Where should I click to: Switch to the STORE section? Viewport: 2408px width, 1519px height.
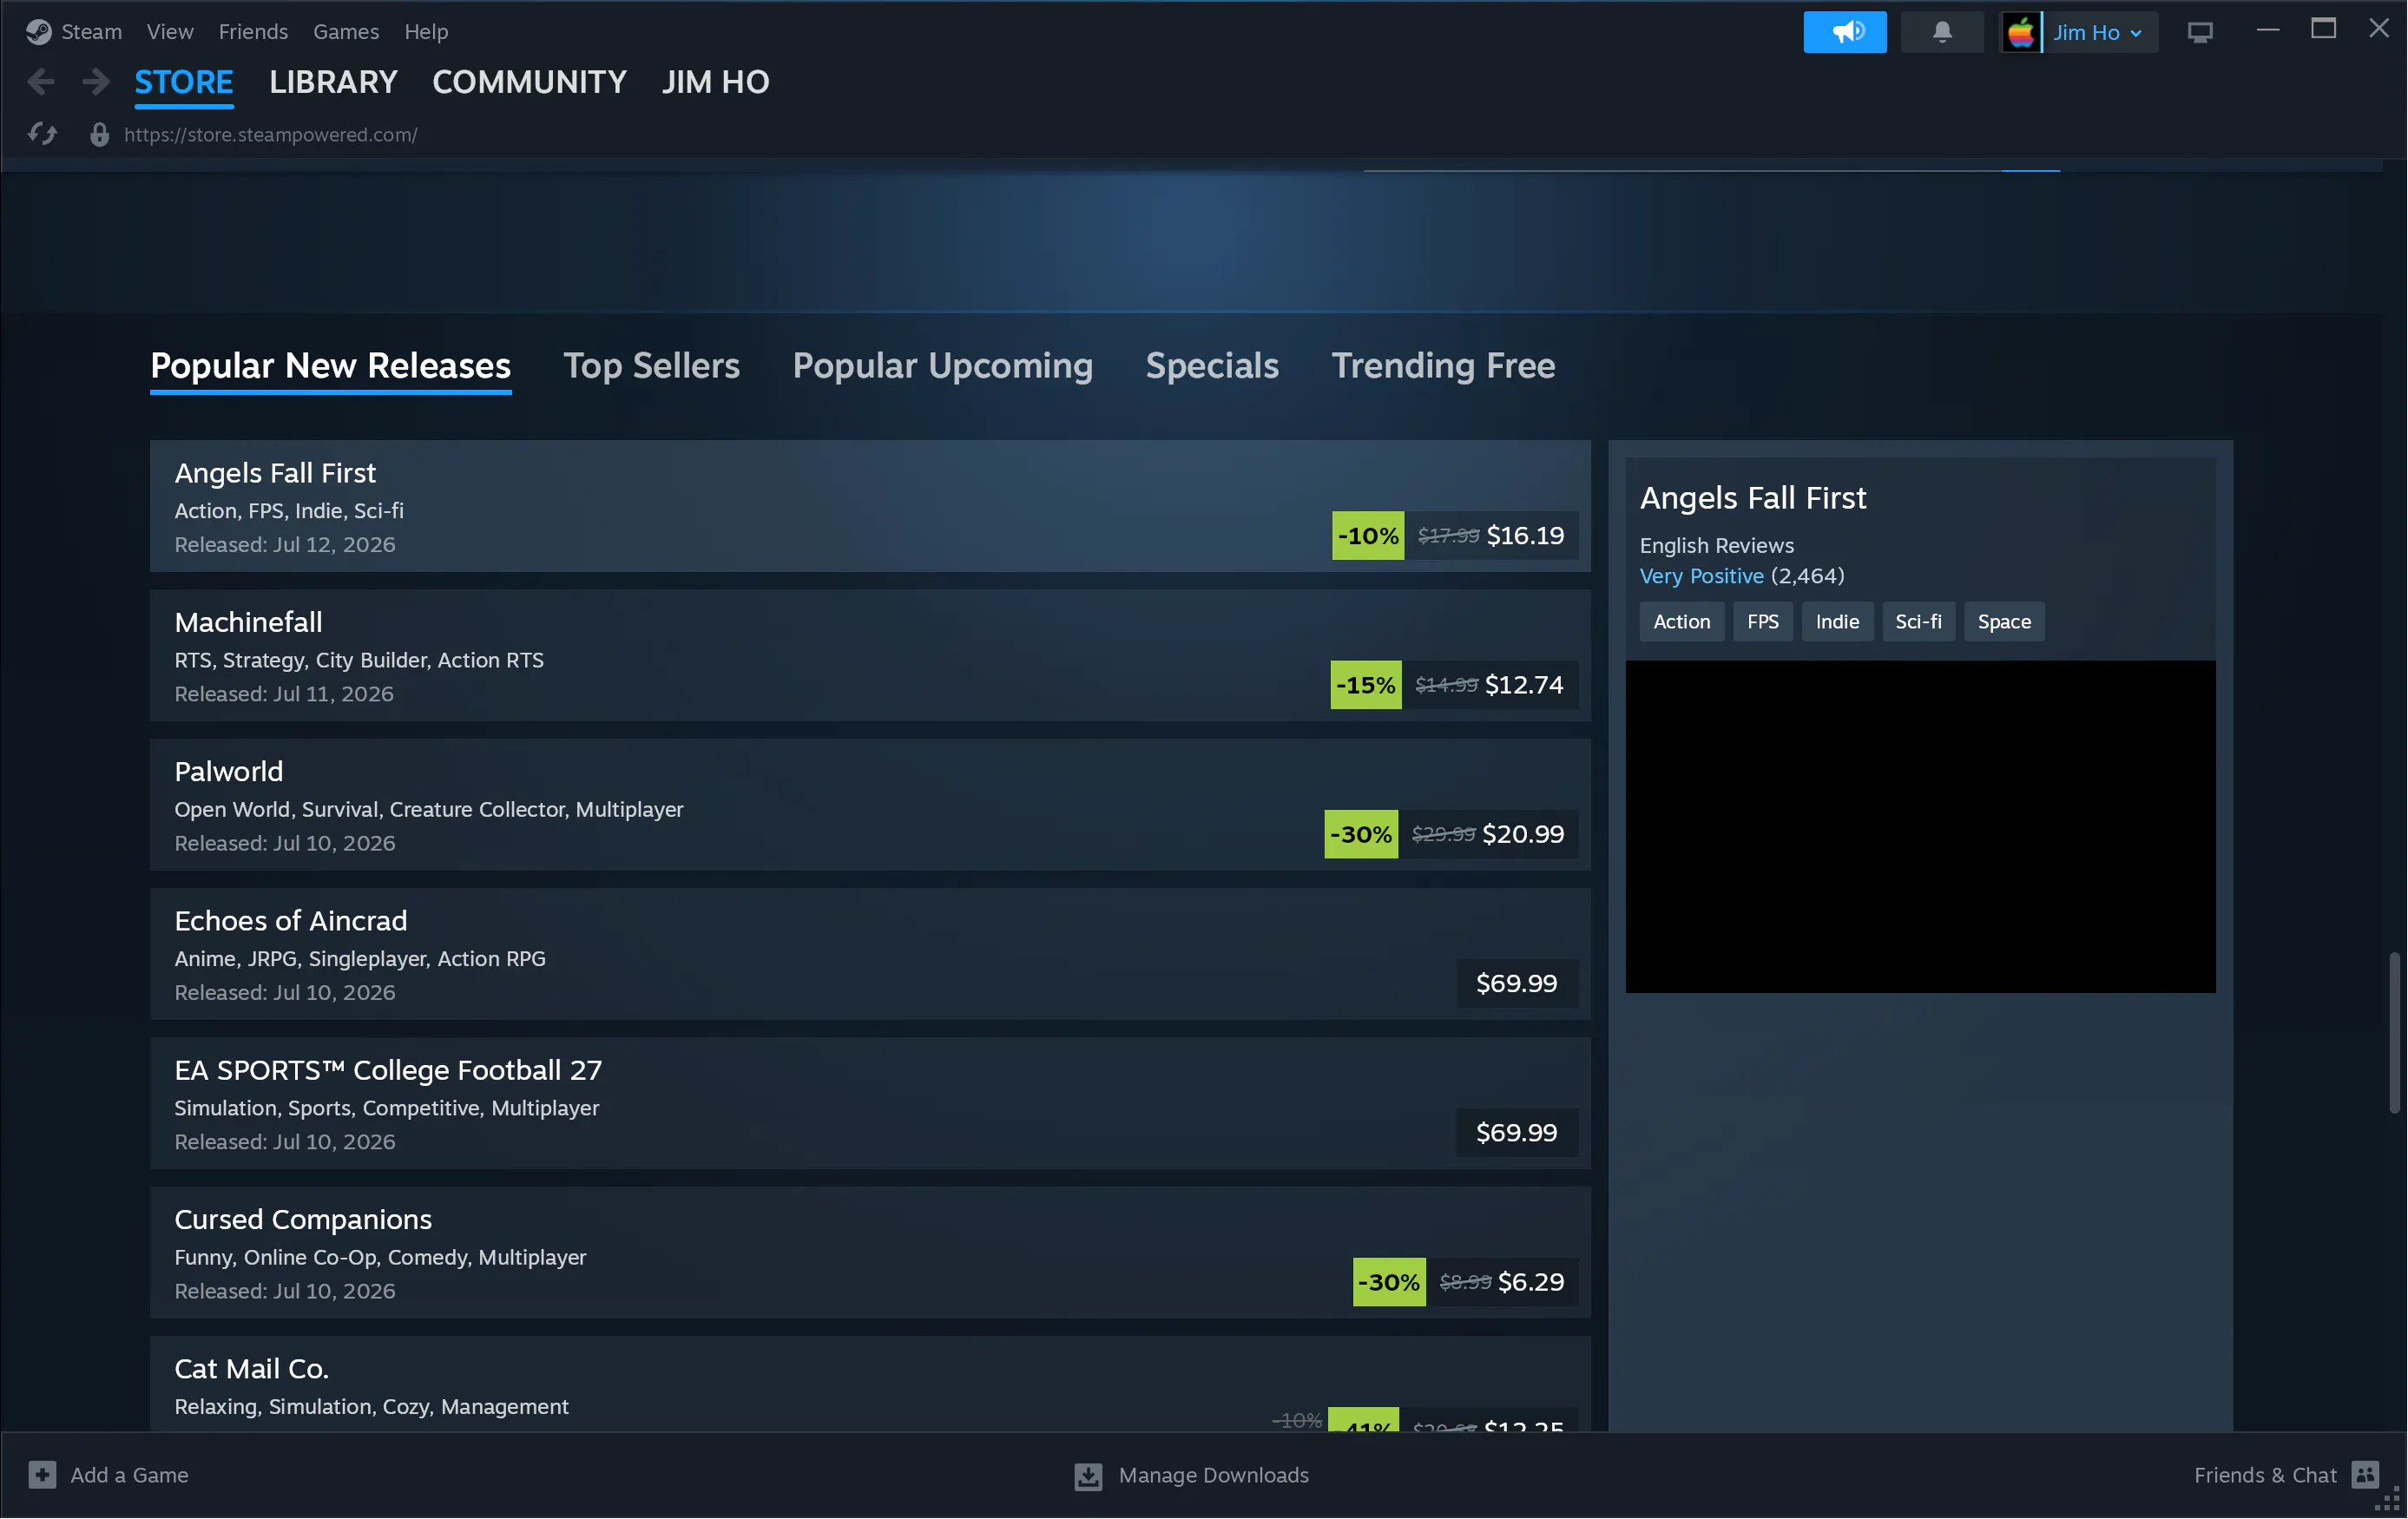click(184, 82)
